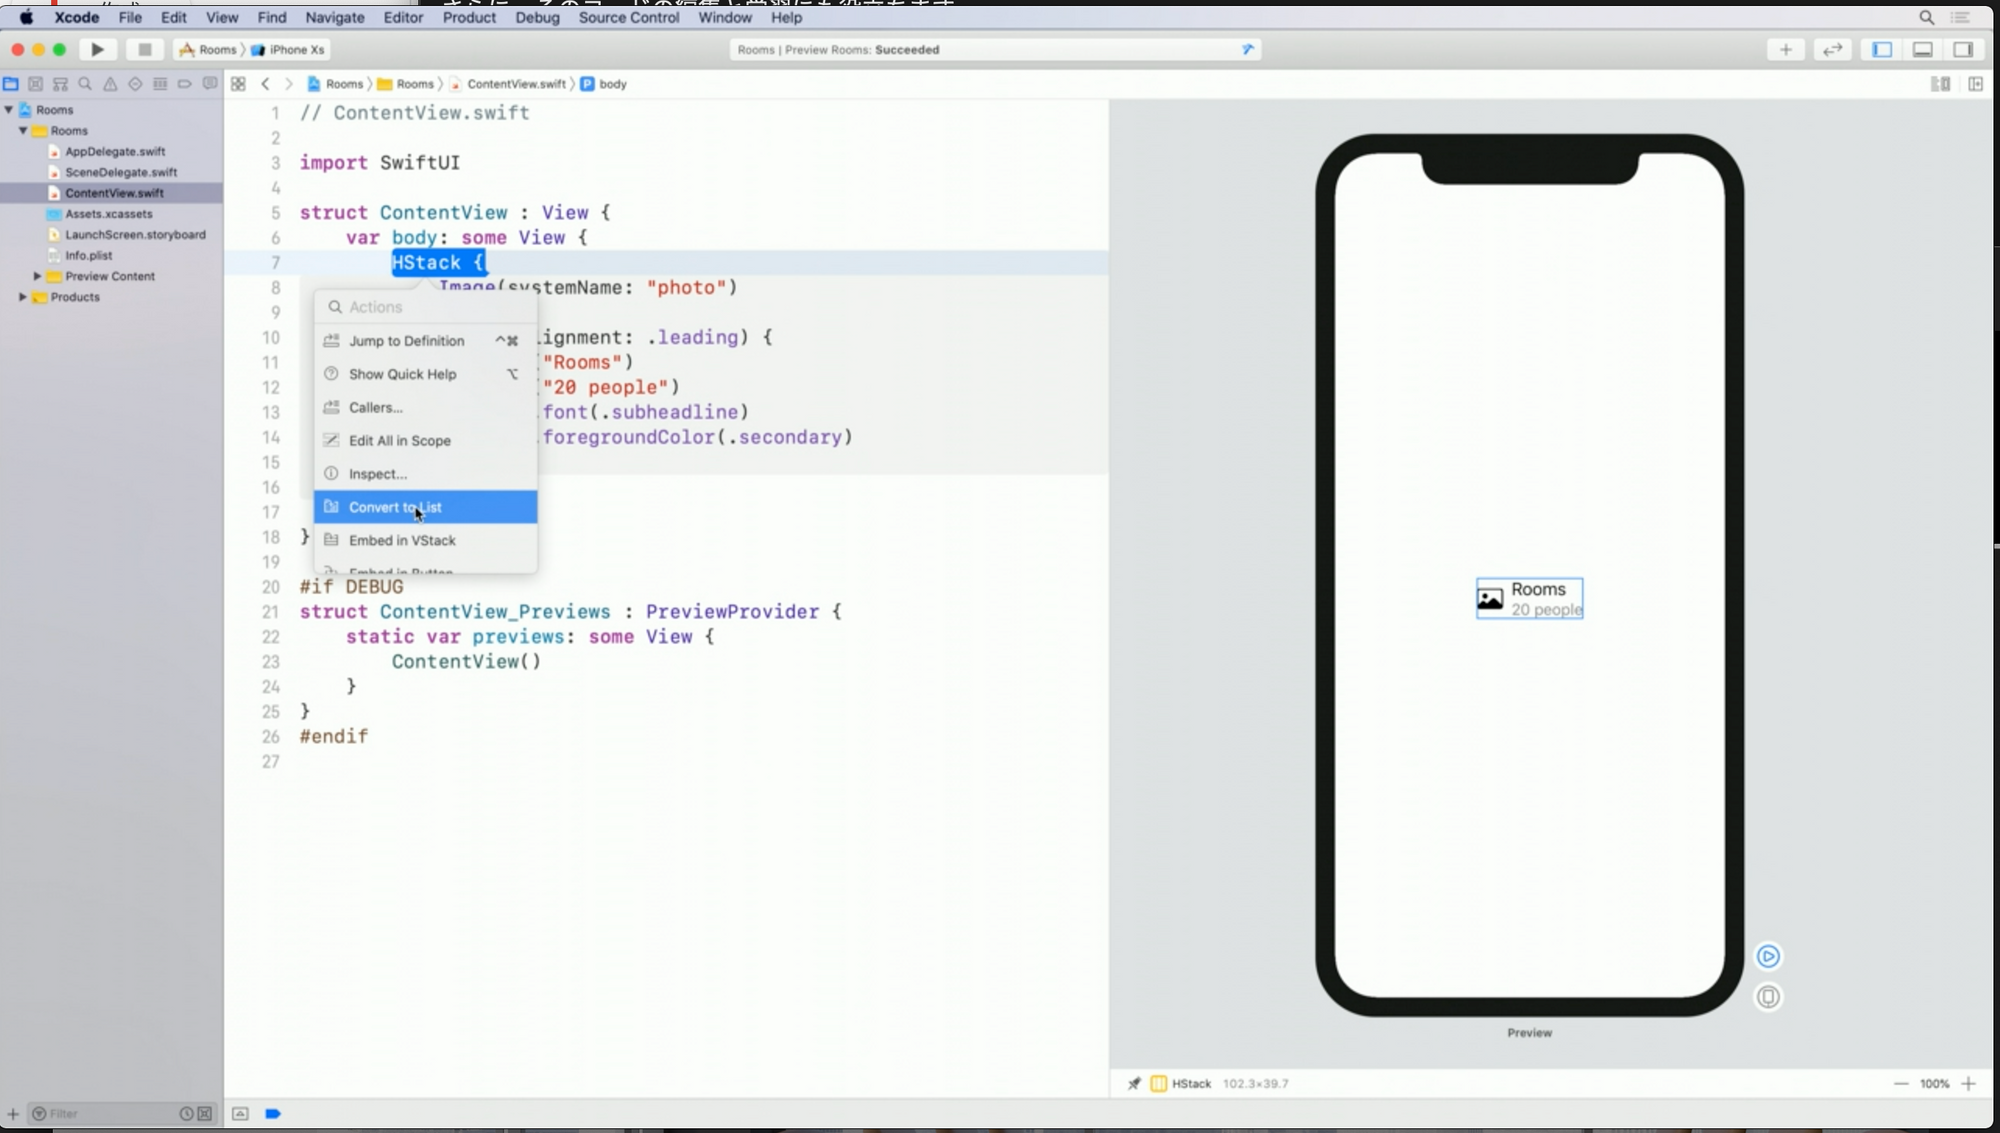Toggle the debug area visibility

pyautogui.click(x=1922, y=49)
